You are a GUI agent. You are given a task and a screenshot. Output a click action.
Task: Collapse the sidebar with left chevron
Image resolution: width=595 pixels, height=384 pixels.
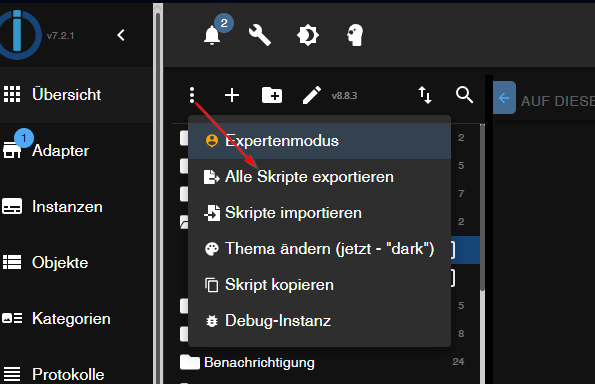[121, 35]
